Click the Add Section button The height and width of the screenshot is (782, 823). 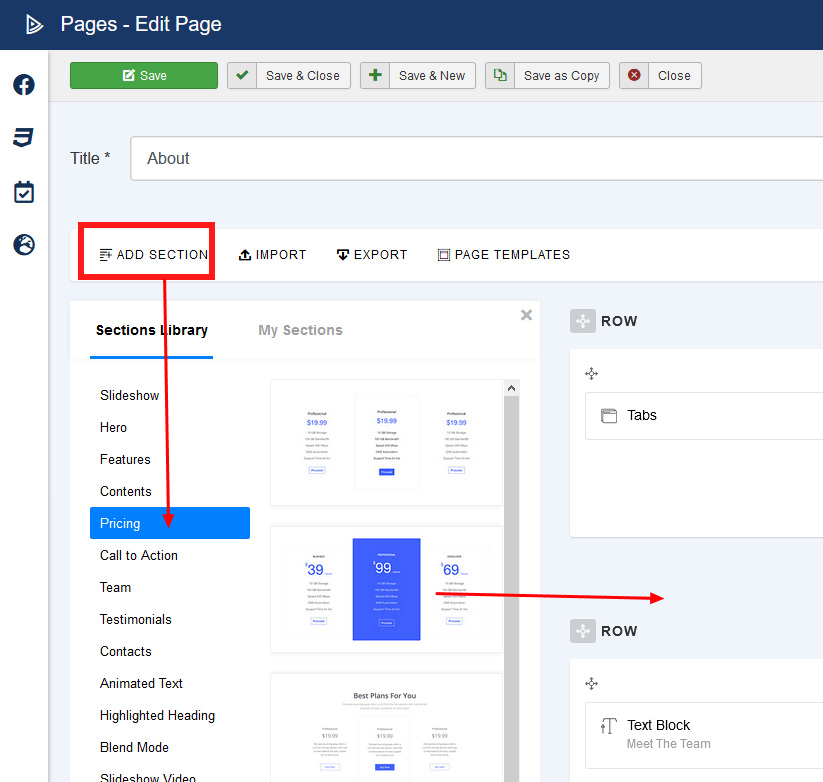coord(153,255)
